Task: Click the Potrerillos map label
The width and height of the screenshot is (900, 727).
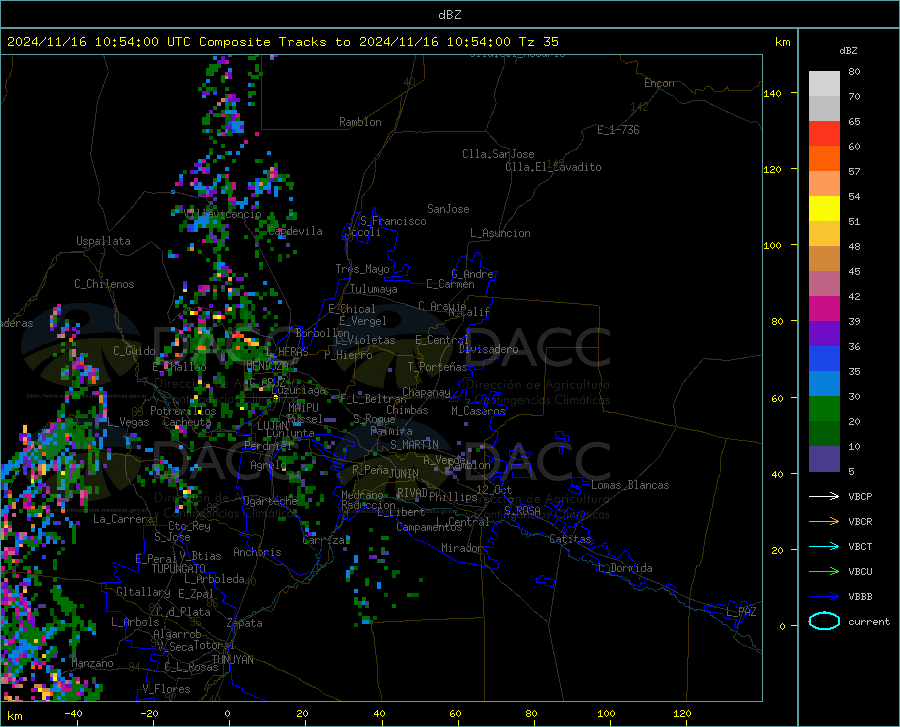Action: click(x=183, y=411)
